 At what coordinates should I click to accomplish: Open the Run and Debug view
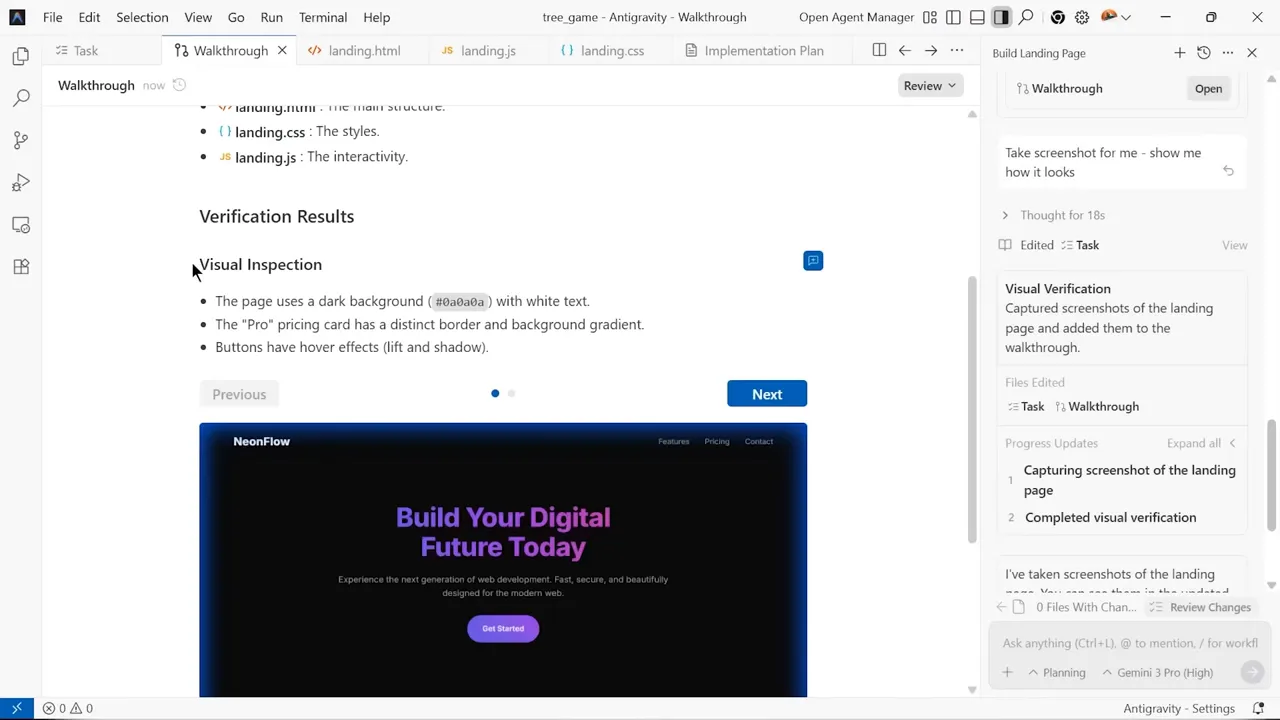(x=21, y=183)
